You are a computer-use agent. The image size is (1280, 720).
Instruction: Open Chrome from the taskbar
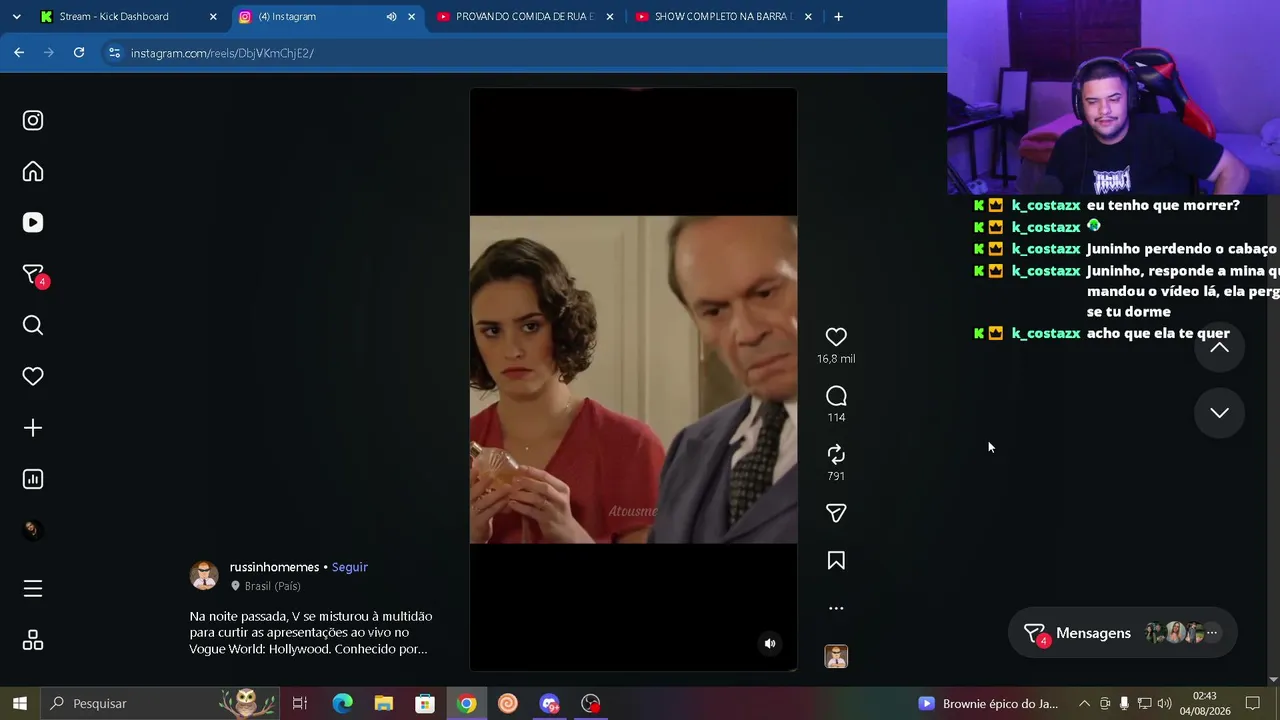(x=466, y=703)
